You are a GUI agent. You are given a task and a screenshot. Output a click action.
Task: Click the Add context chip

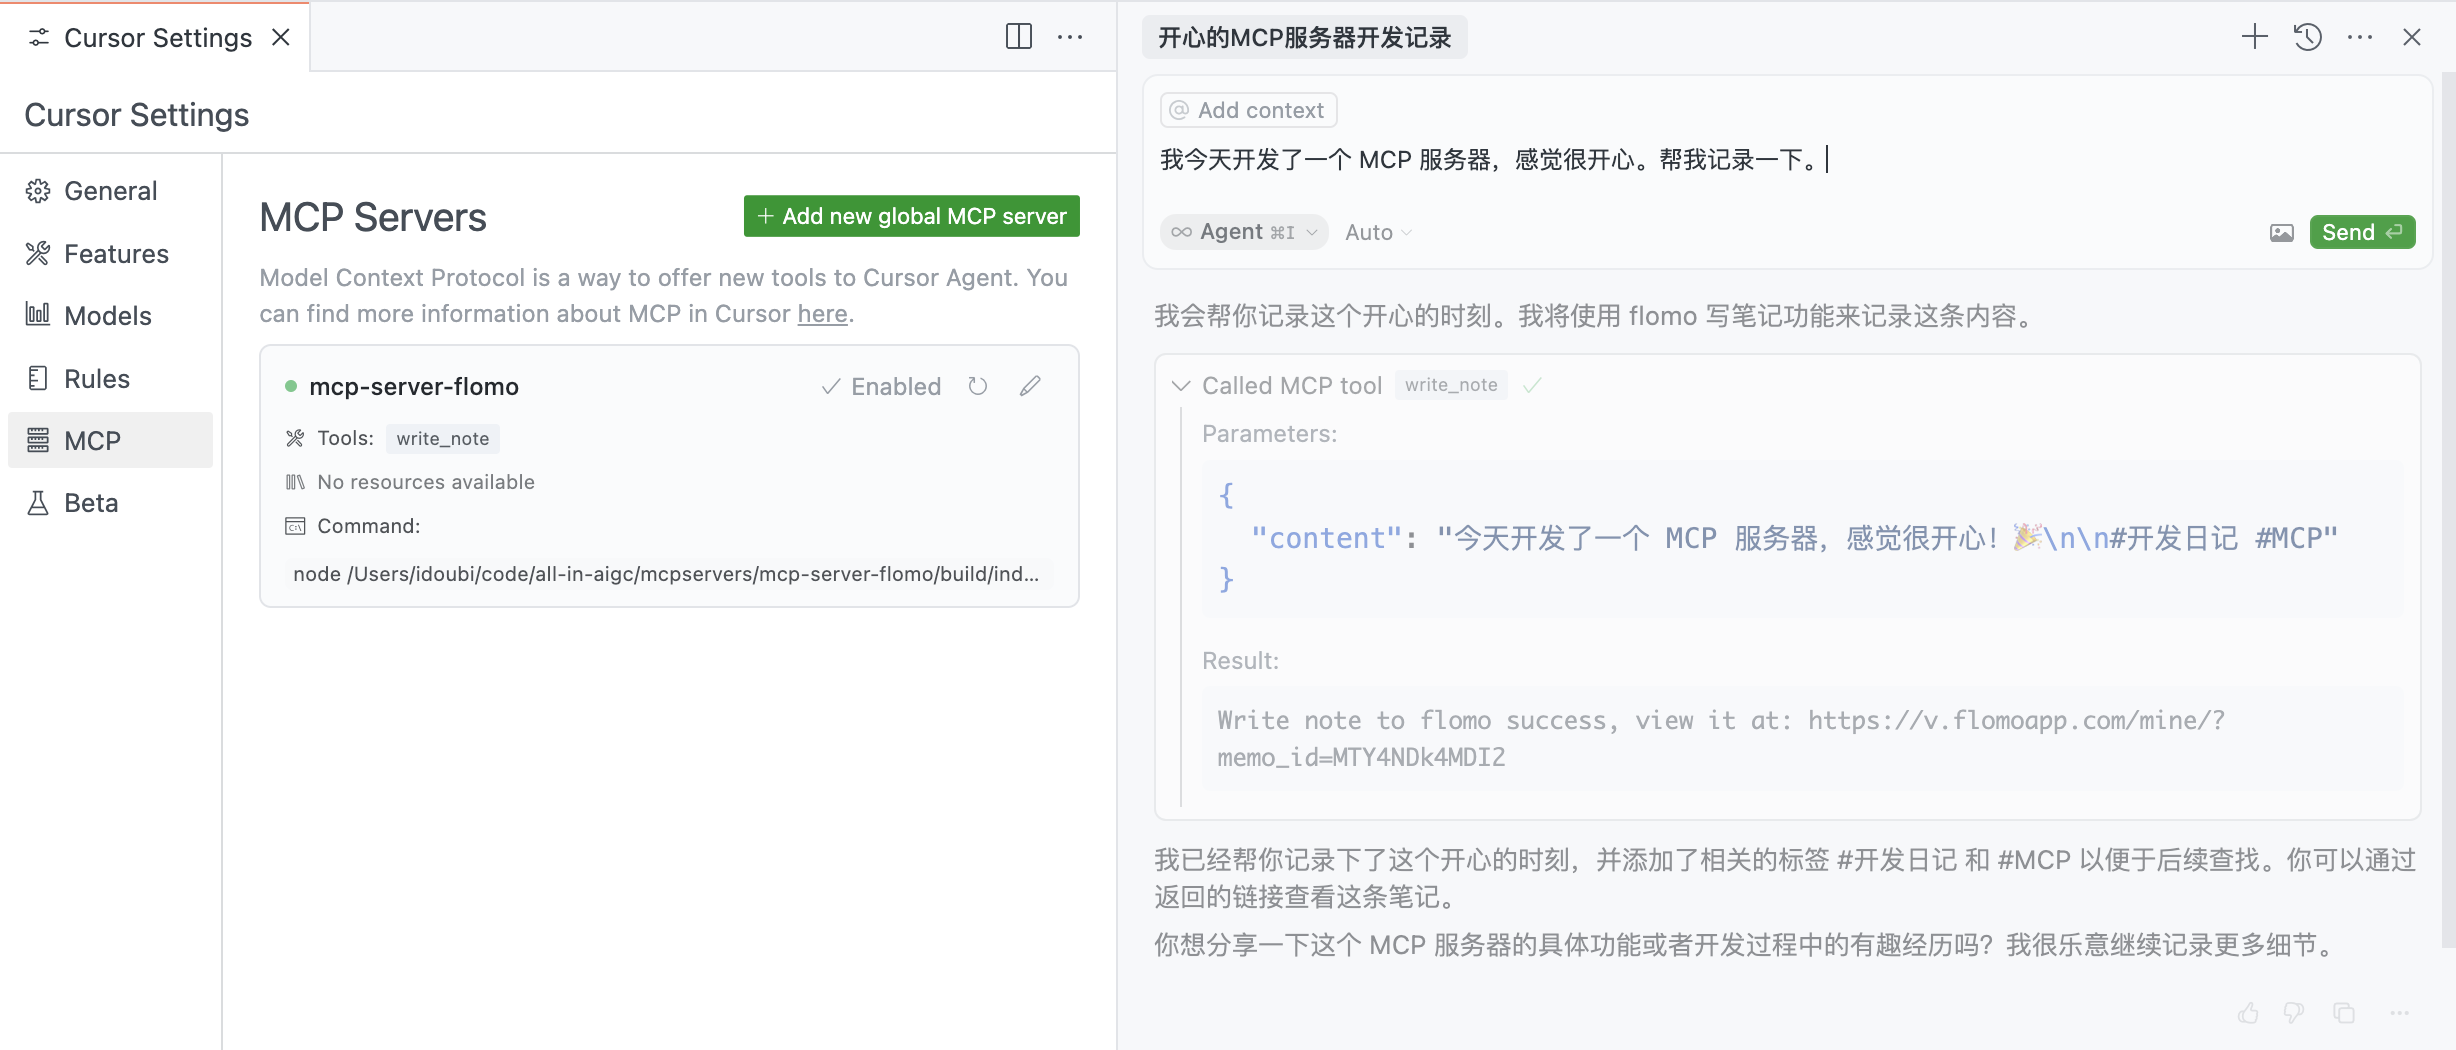[x=1248, y=110]
